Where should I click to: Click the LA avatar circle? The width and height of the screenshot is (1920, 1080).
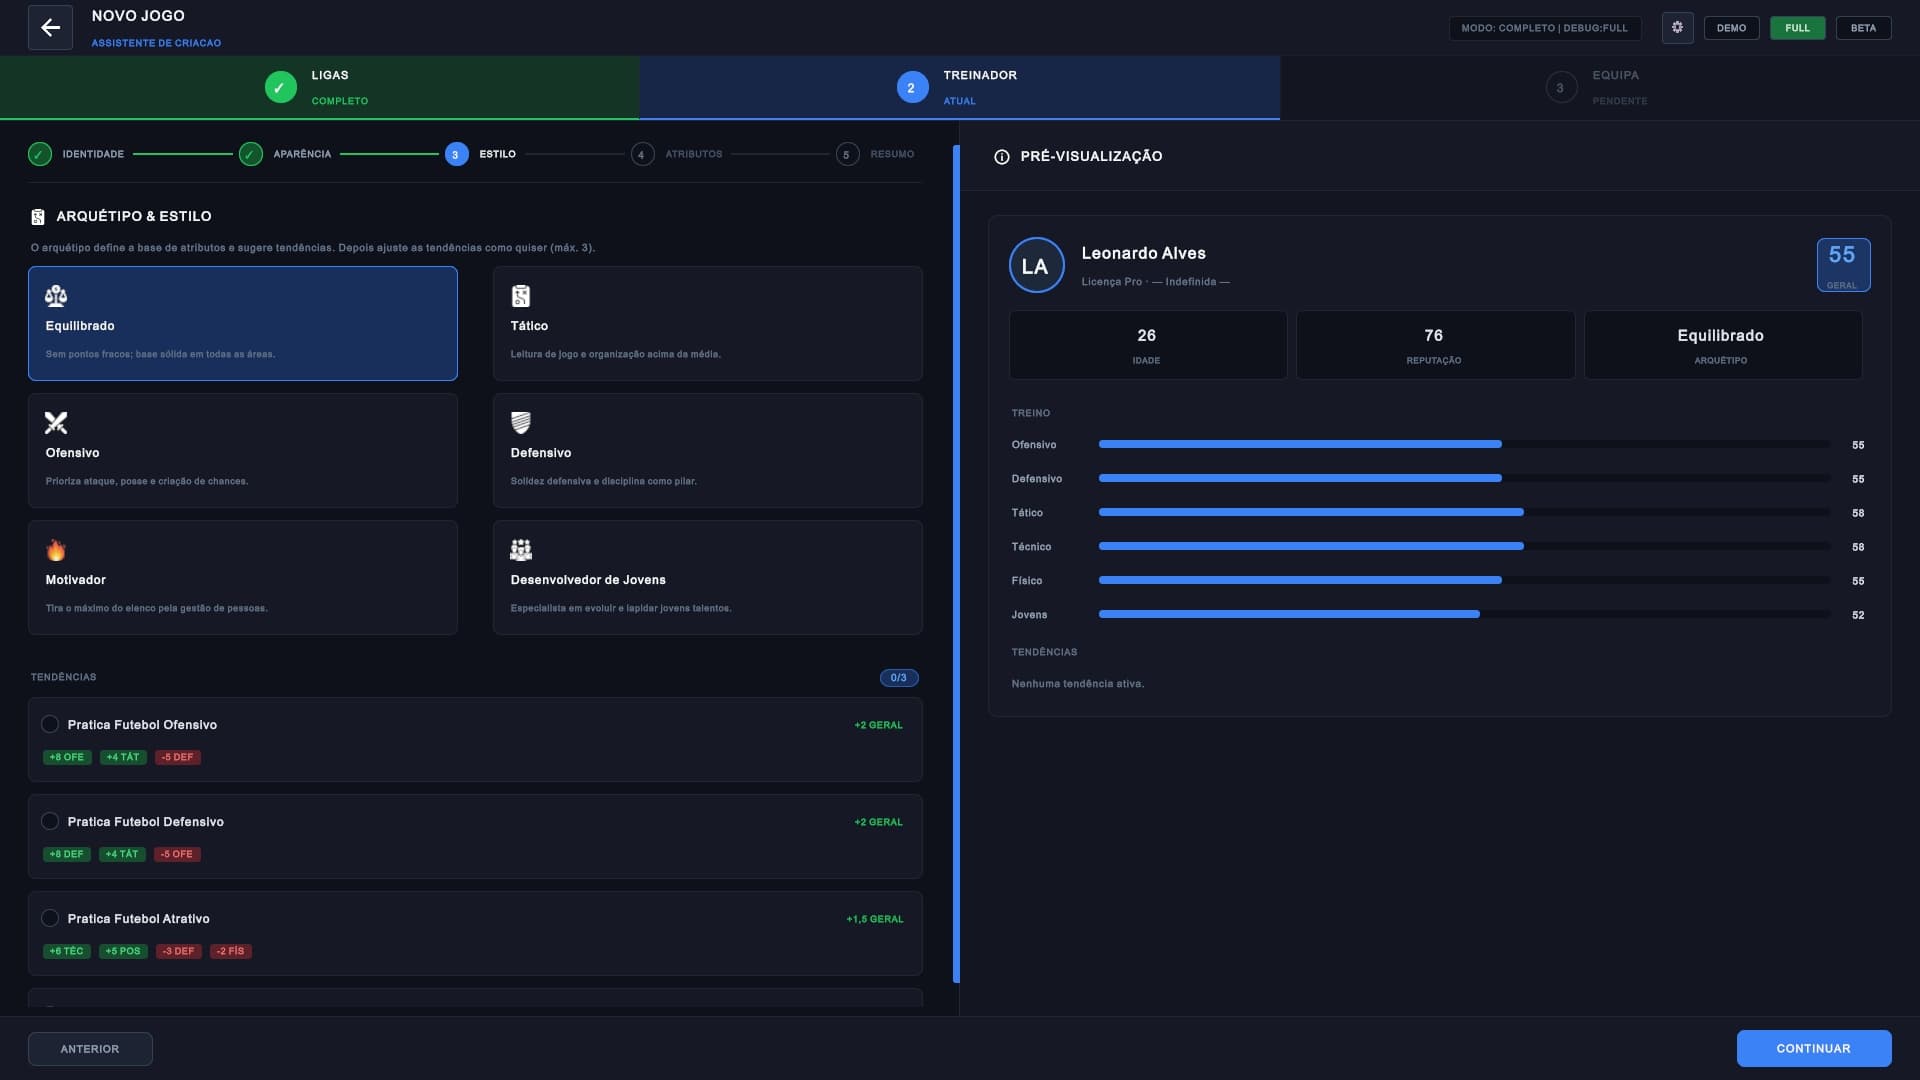tap(1036, 266)
